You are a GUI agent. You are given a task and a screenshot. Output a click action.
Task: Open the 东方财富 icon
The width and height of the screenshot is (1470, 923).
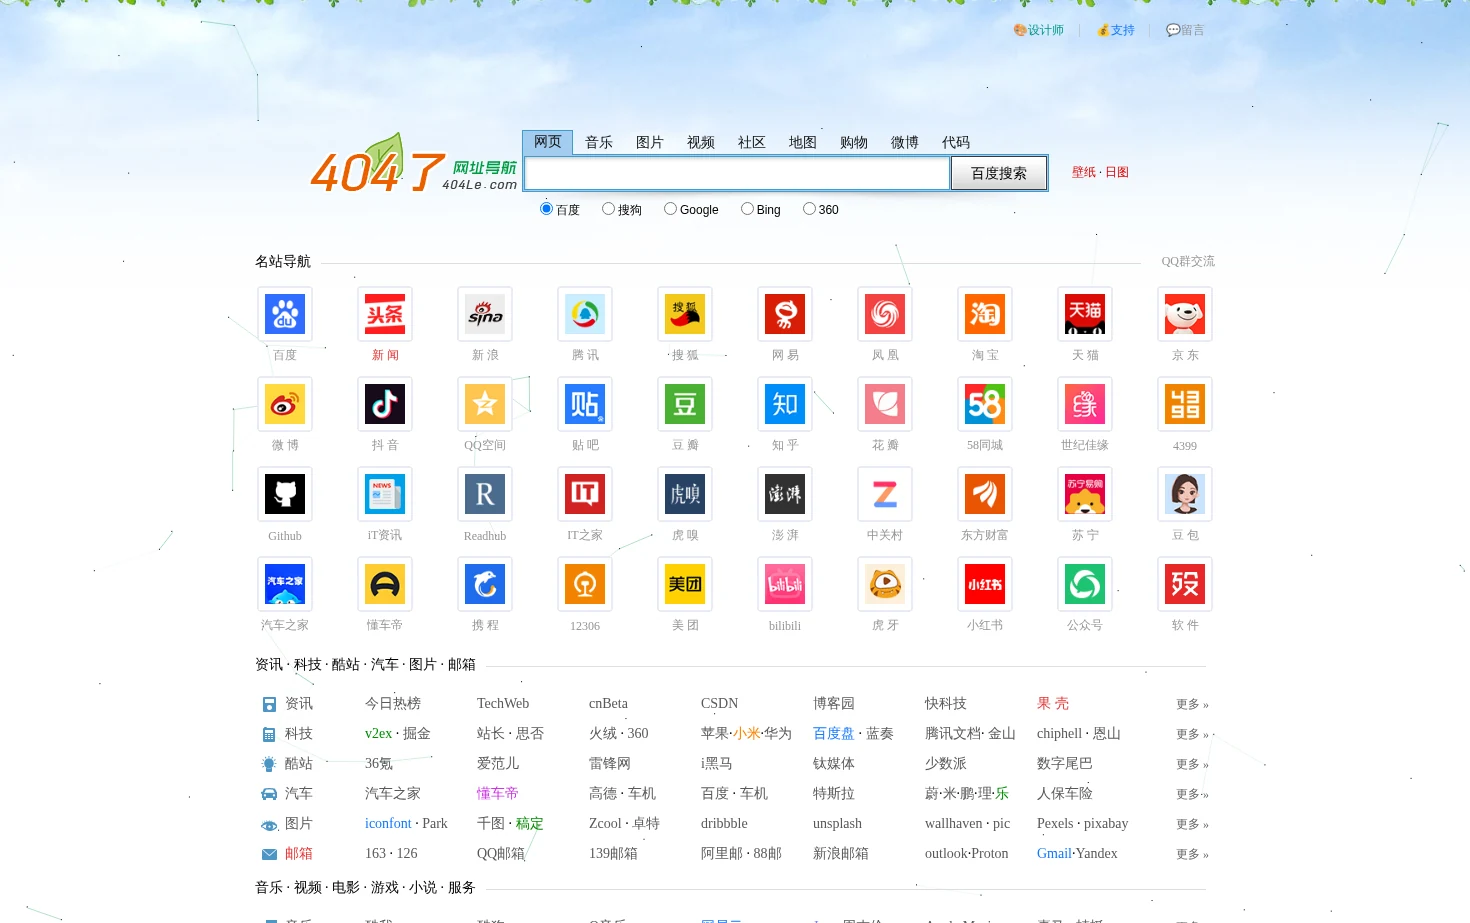pos(985,494)
